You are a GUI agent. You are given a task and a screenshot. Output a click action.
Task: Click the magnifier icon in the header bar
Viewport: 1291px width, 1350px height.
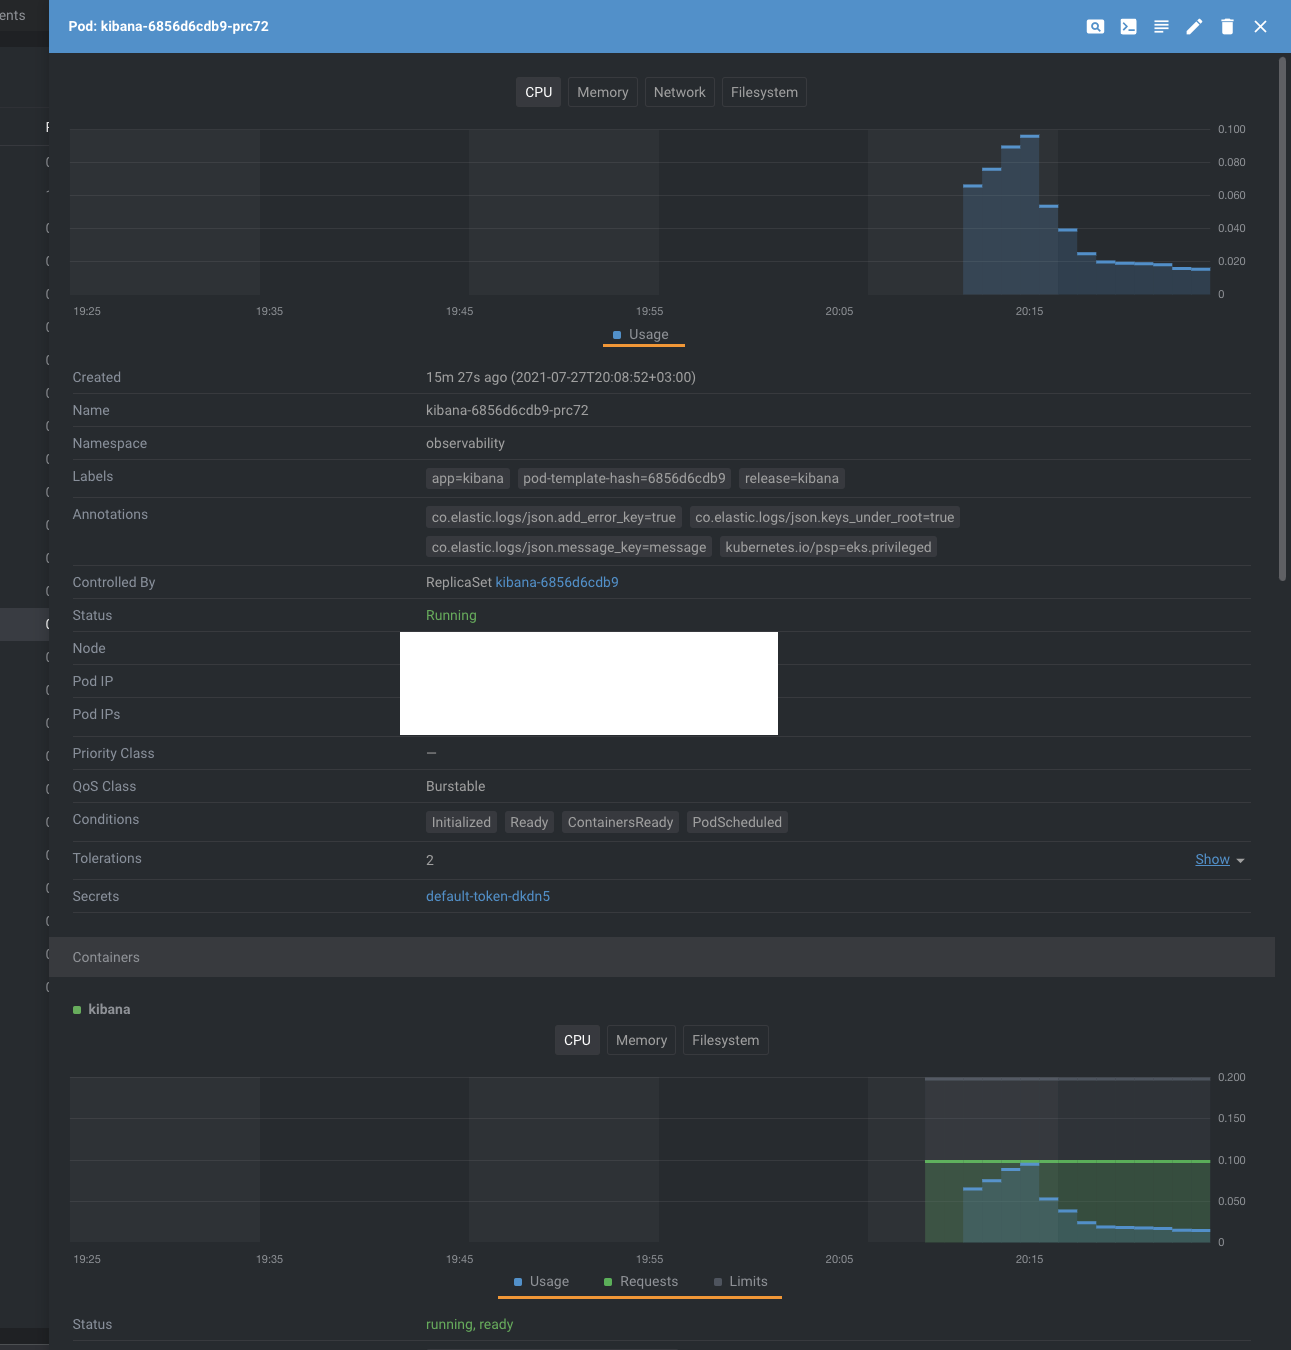(1095, 26)
